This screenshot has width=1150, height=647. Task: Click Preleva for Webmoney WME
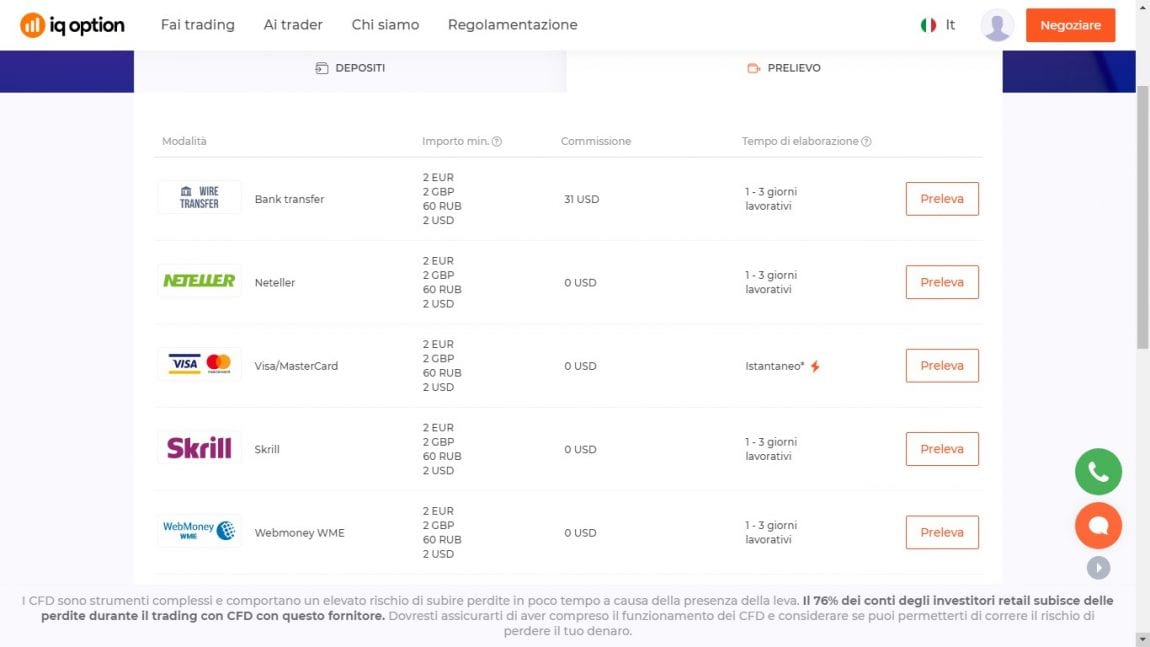point(941,532)
